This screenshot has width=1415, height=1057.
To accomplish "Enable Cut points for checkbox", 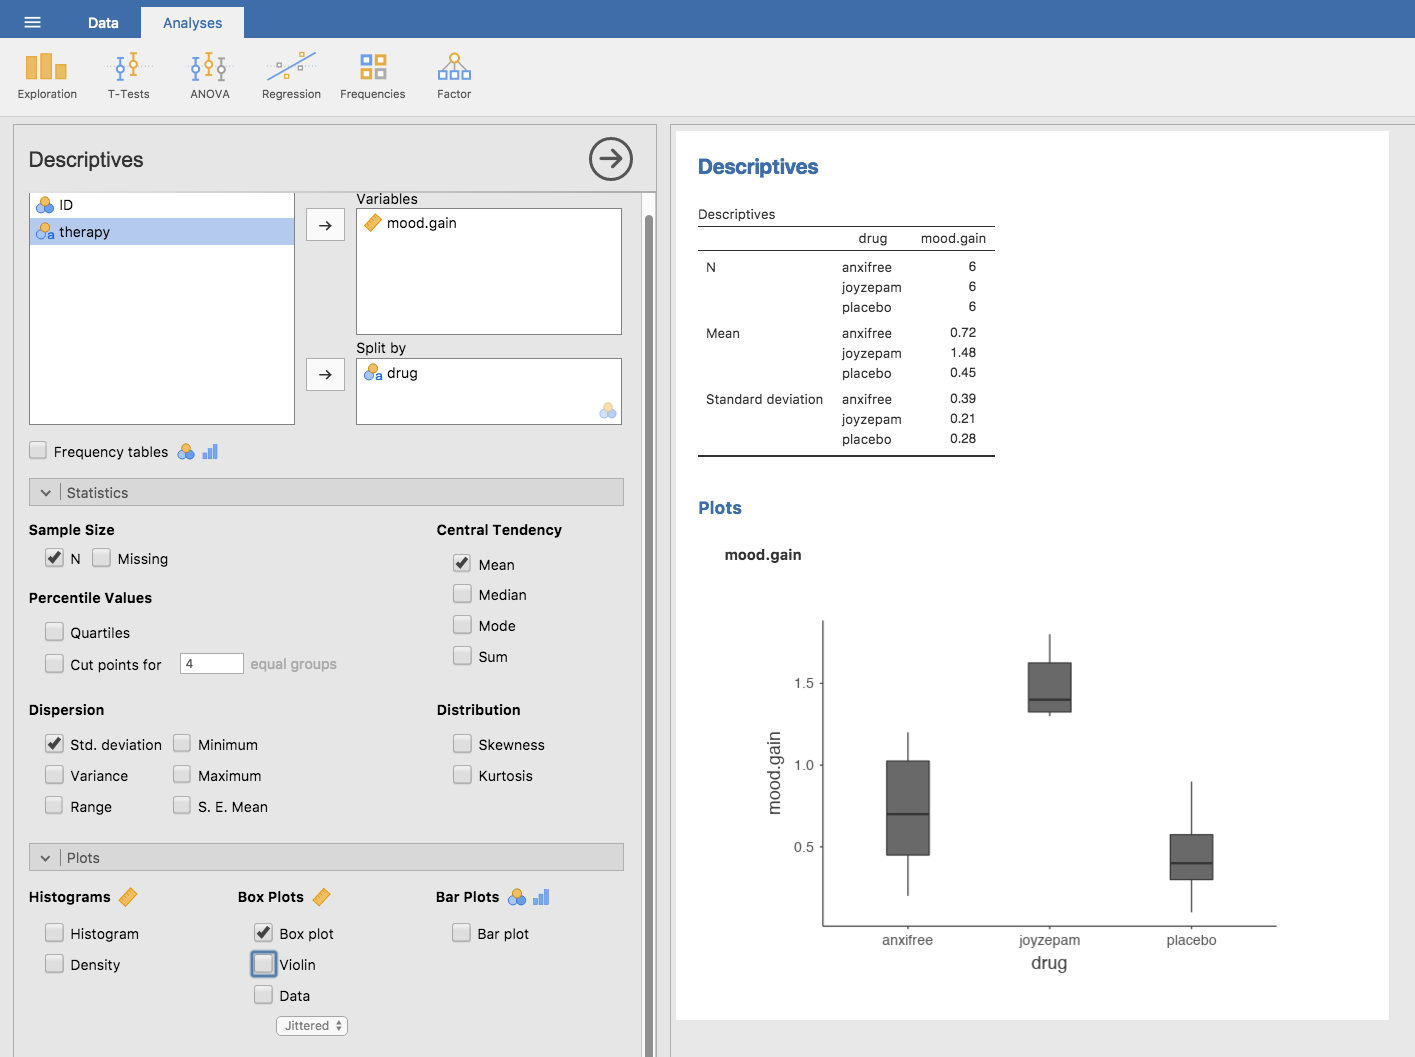I will [54, 663].
